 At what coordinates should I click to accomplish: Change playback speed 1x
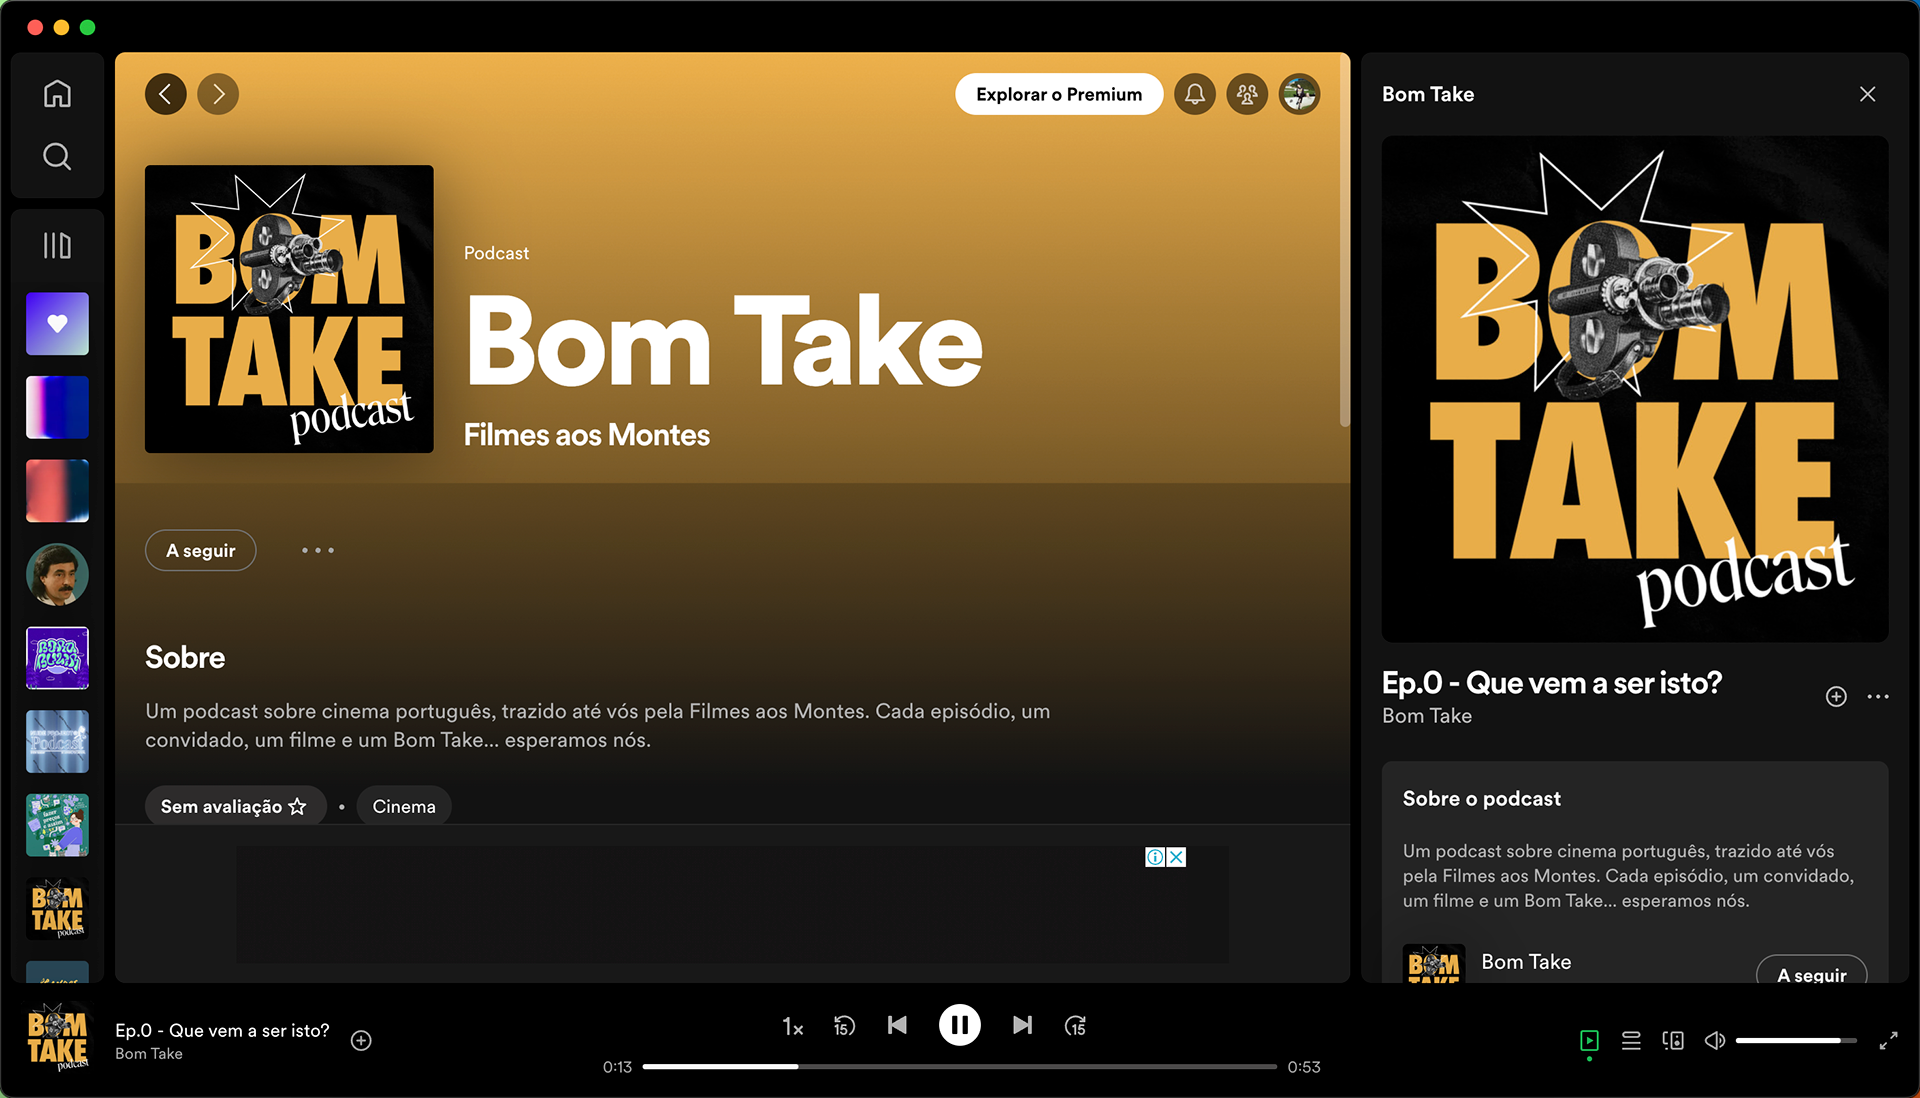(x=793, y=1027)
